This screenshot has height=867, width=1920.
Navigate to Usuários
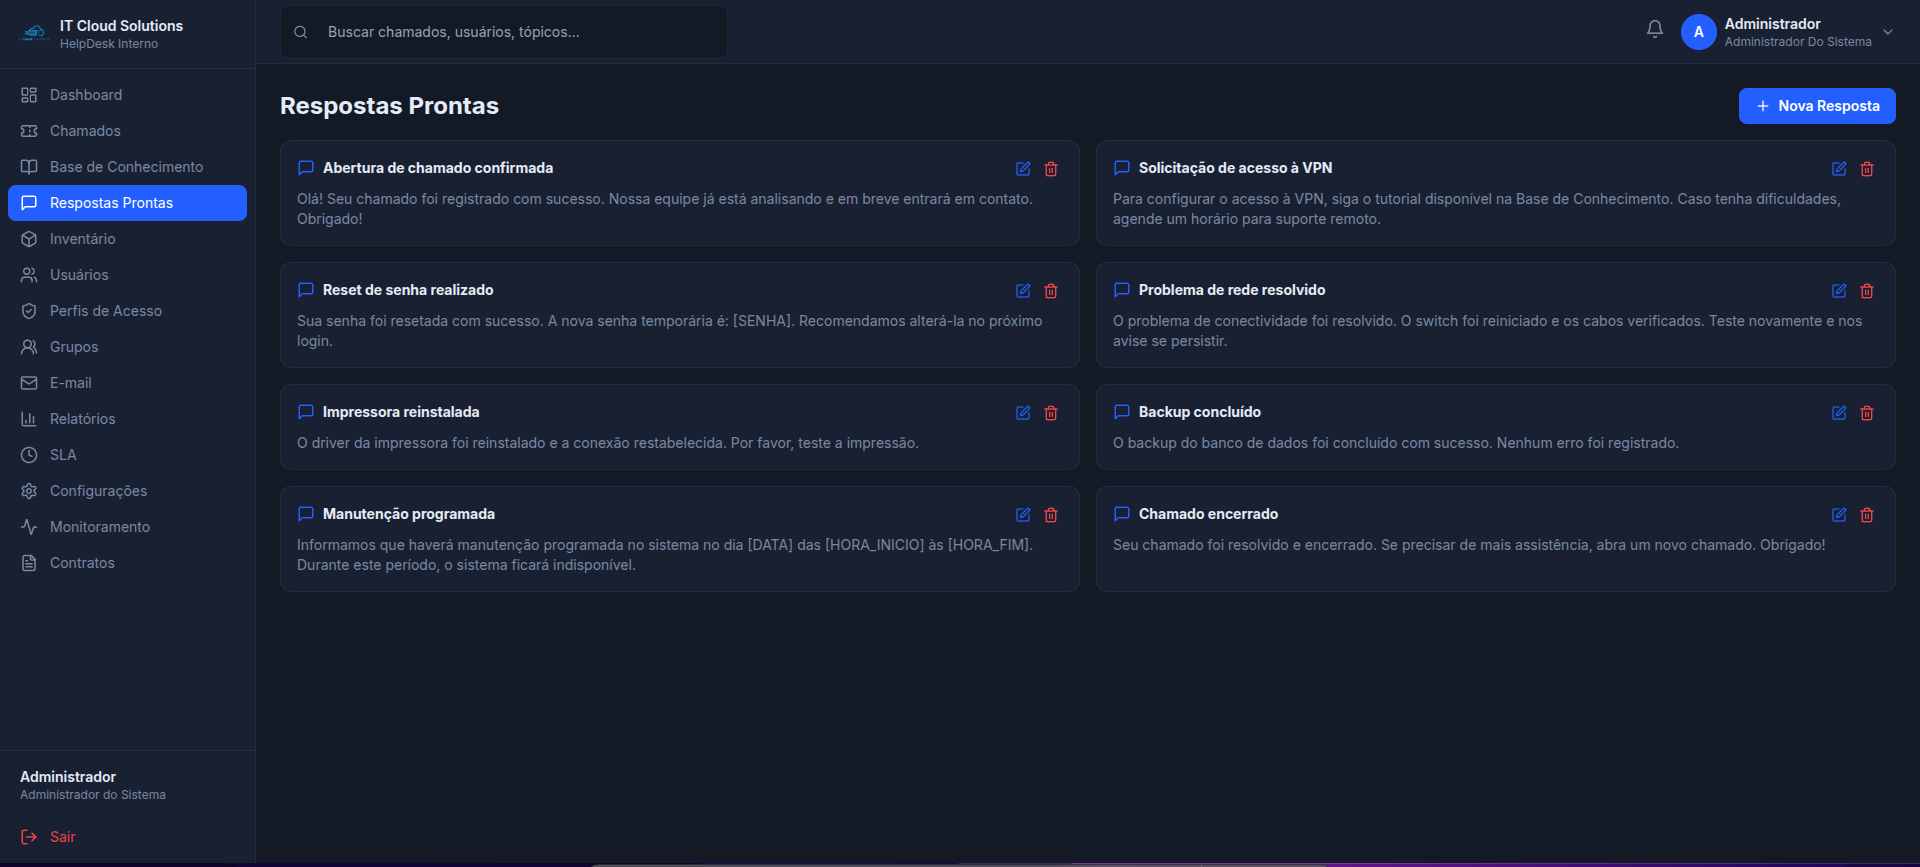(x=127, y=275)
